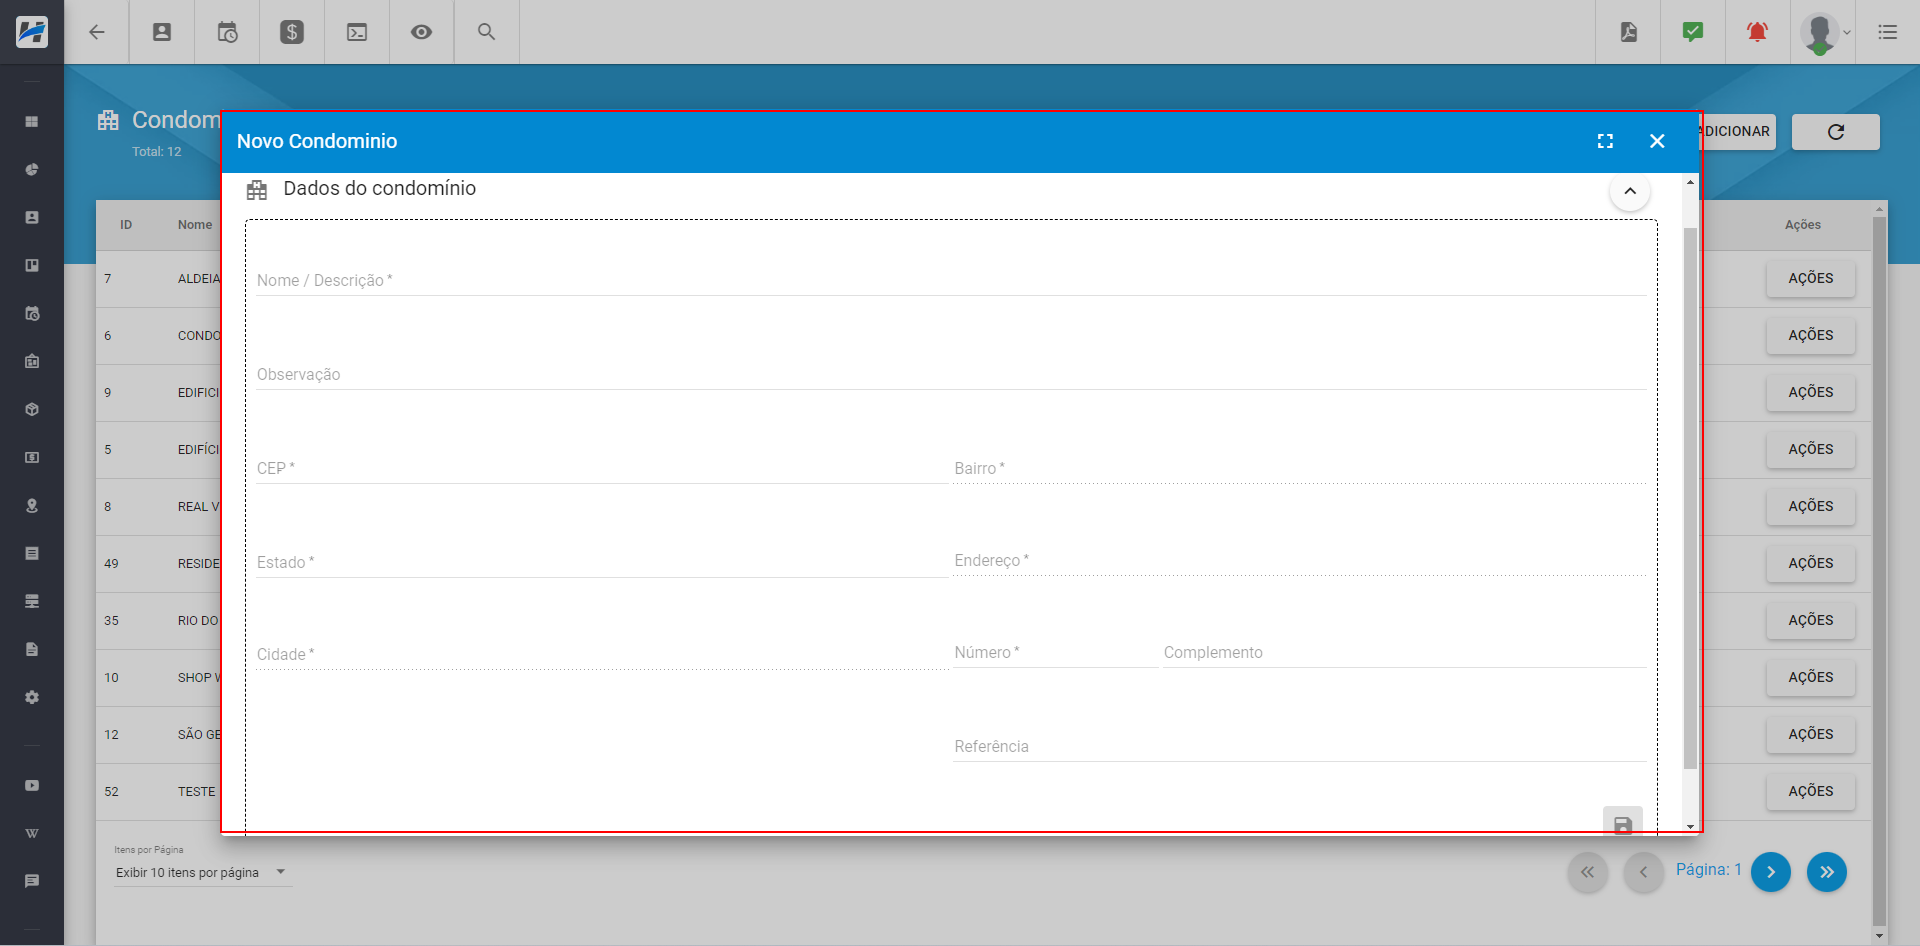Open the calendar clock toolbar icon
Screen dimensions: 1920x946
point(227,32)
